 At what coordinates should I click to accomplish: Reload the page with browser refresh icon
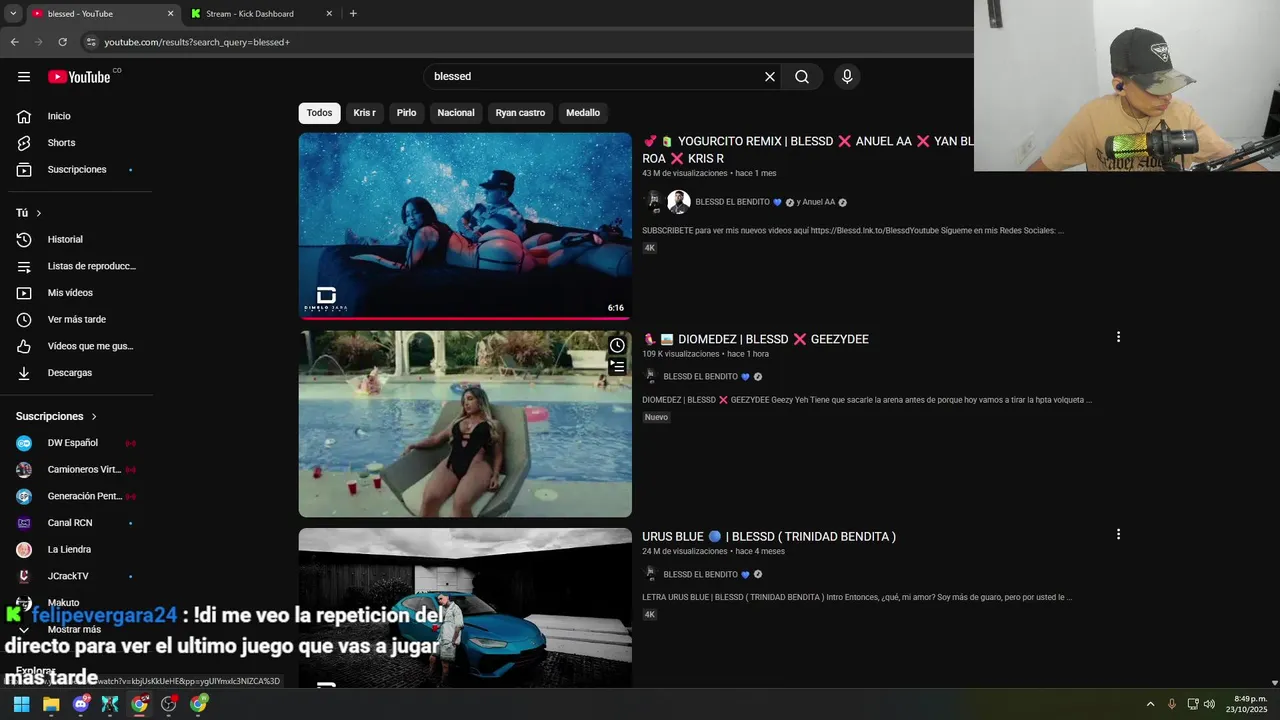pyautogui.click(x=62, y=42)
